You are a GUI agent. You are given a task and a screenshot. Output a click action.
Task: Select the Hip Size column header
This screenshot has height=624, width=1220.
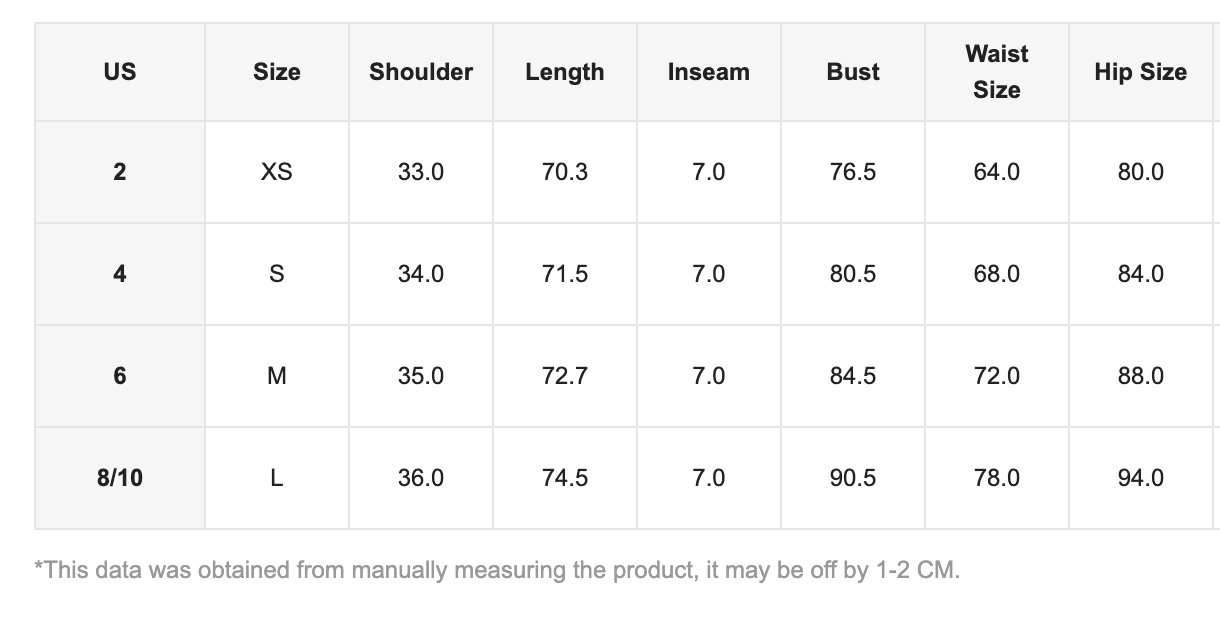[1141, 72]
